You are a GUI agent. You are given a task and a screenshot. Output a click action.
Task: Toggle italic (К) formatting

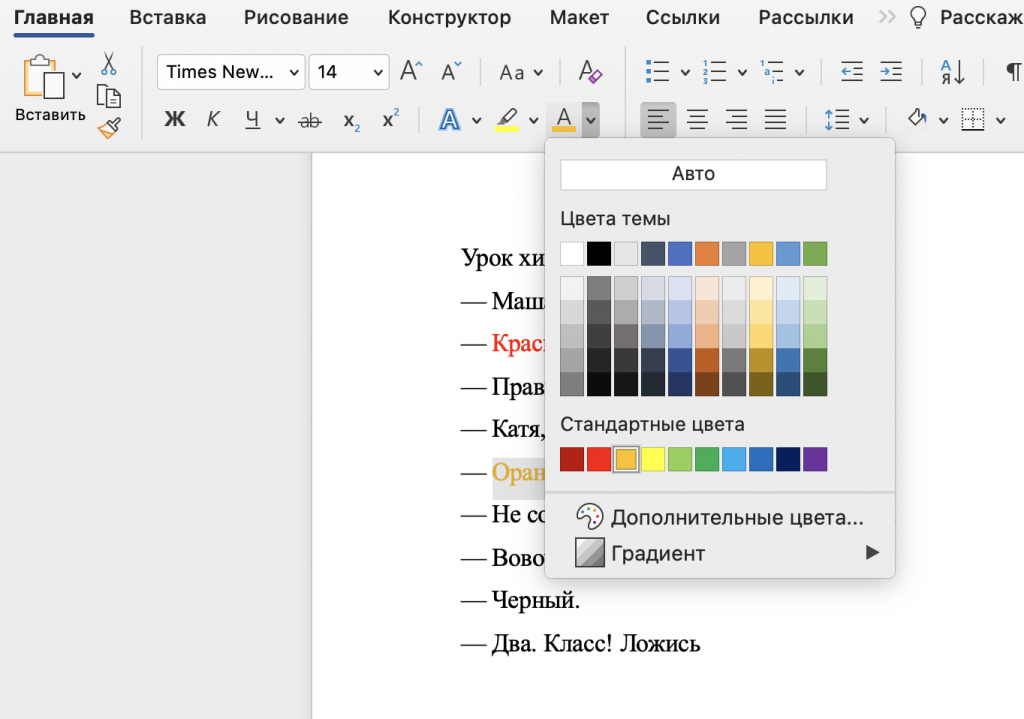(x=213, y=119)
